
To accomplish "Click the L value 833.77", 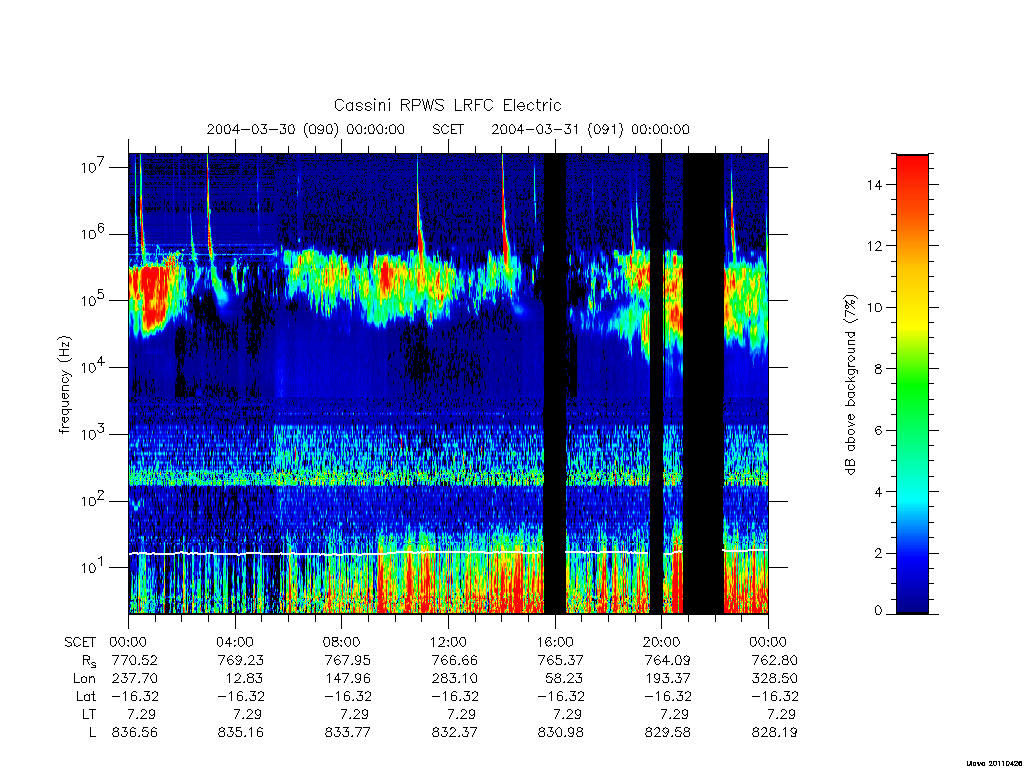I will pyautogui.click(x=347, y=733).
